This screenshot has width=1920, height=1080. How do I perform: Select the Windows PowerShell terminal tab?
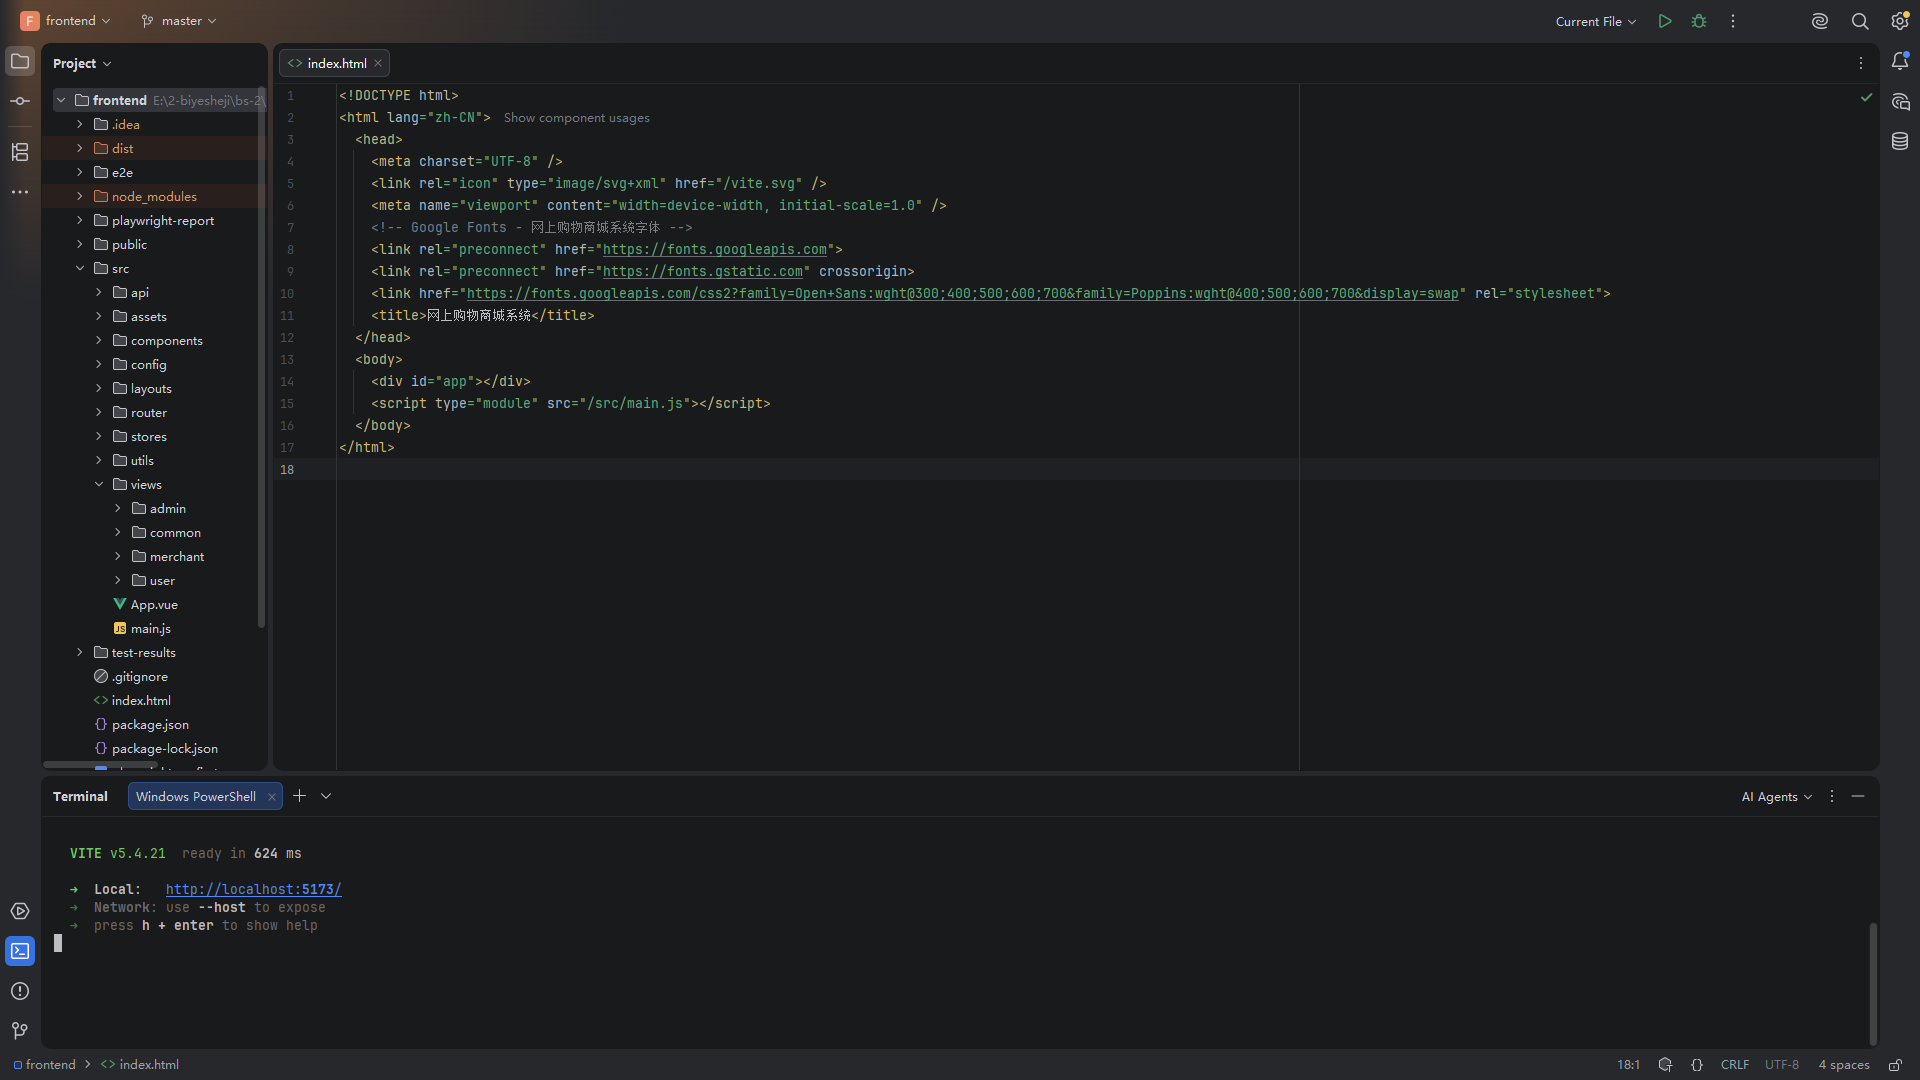coord(196,797)
